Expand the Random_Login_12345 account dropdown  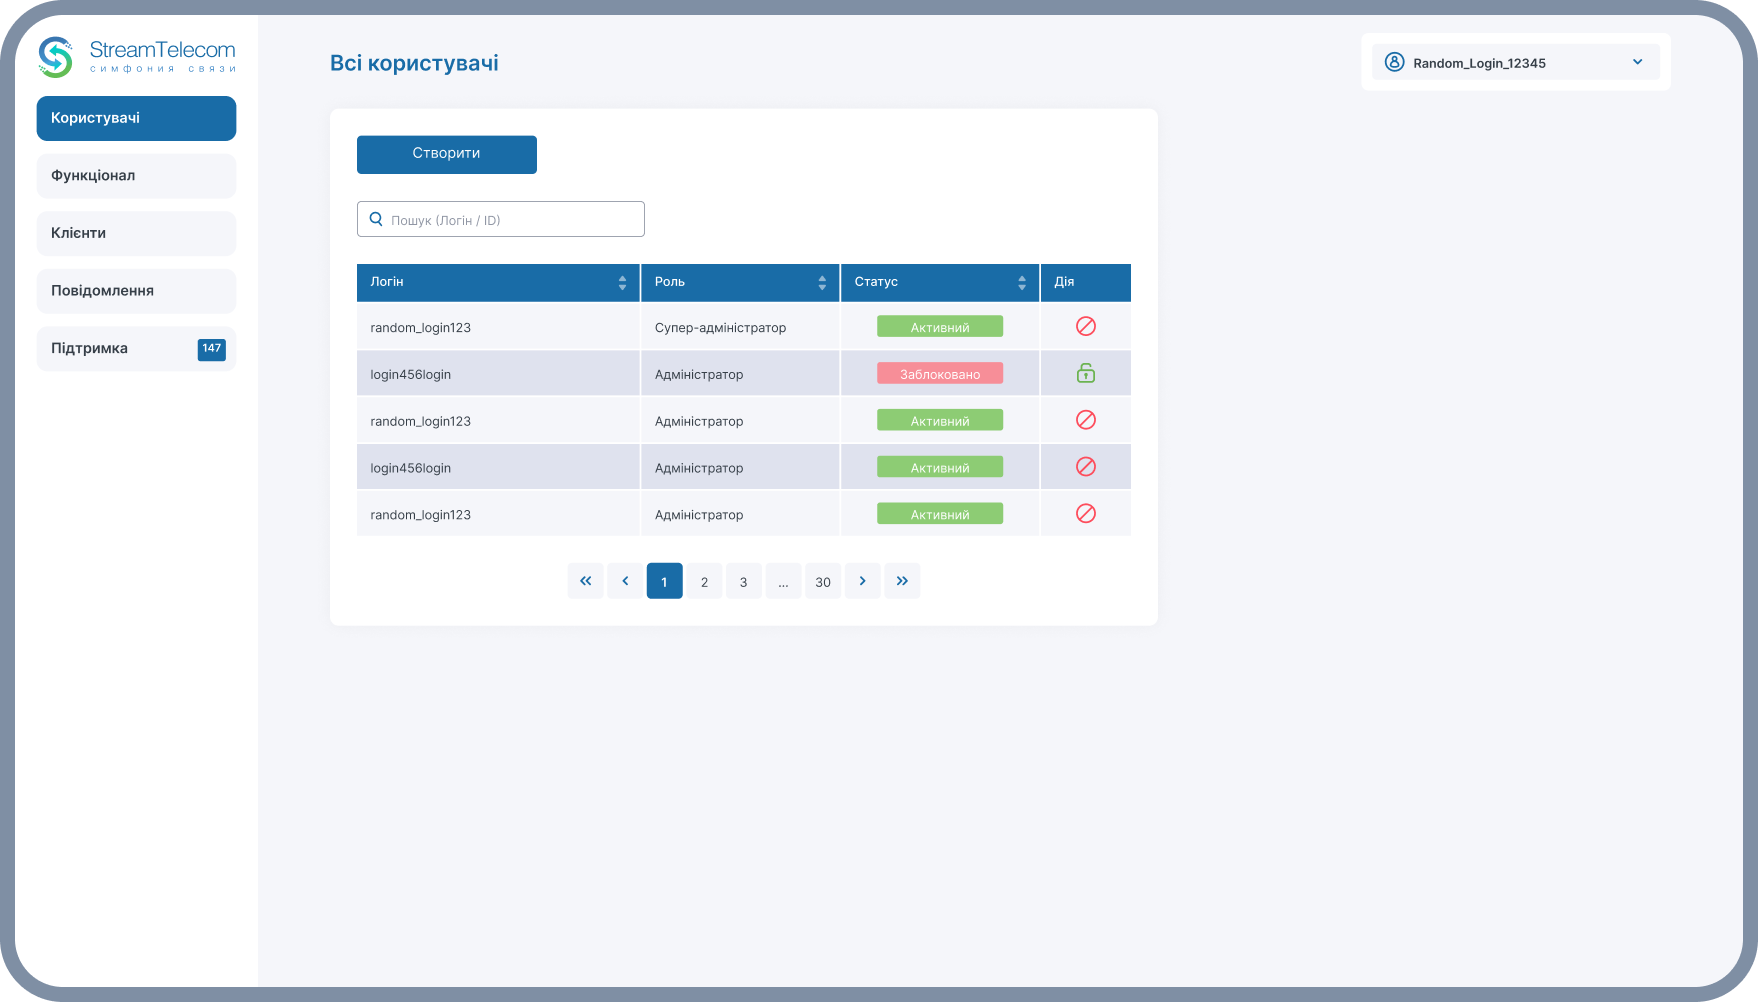coord(1637,62)
